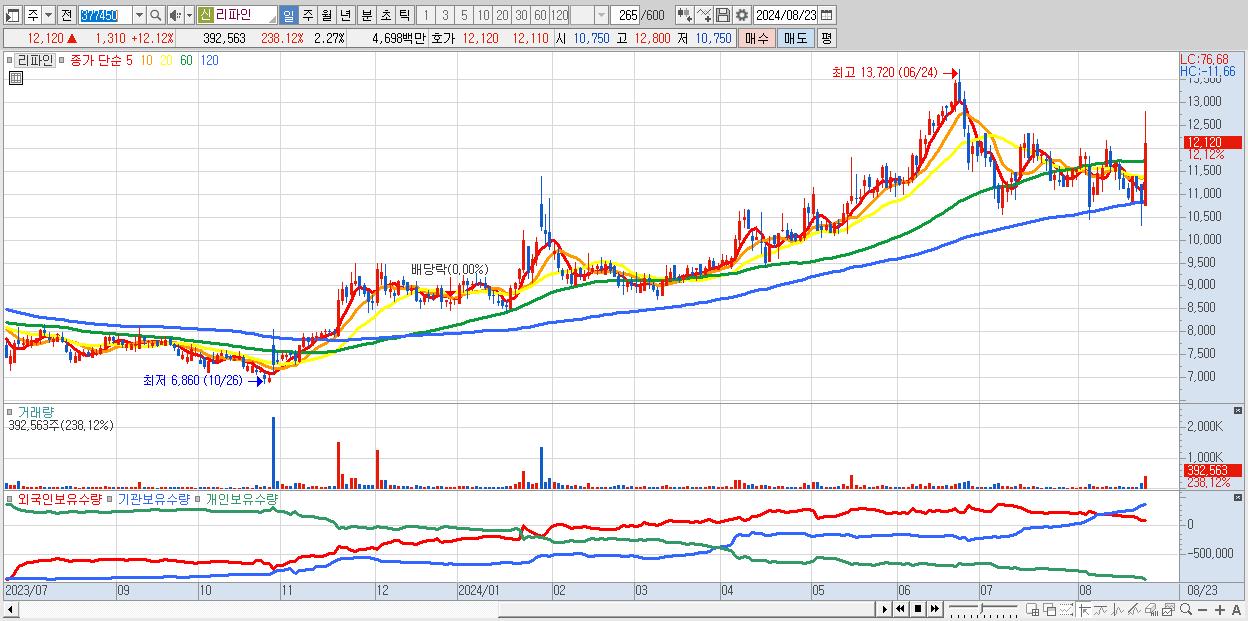Click the fast-forward double-arrow replay button
This screenshot has height=621, width=1248.
pos(934,609)
